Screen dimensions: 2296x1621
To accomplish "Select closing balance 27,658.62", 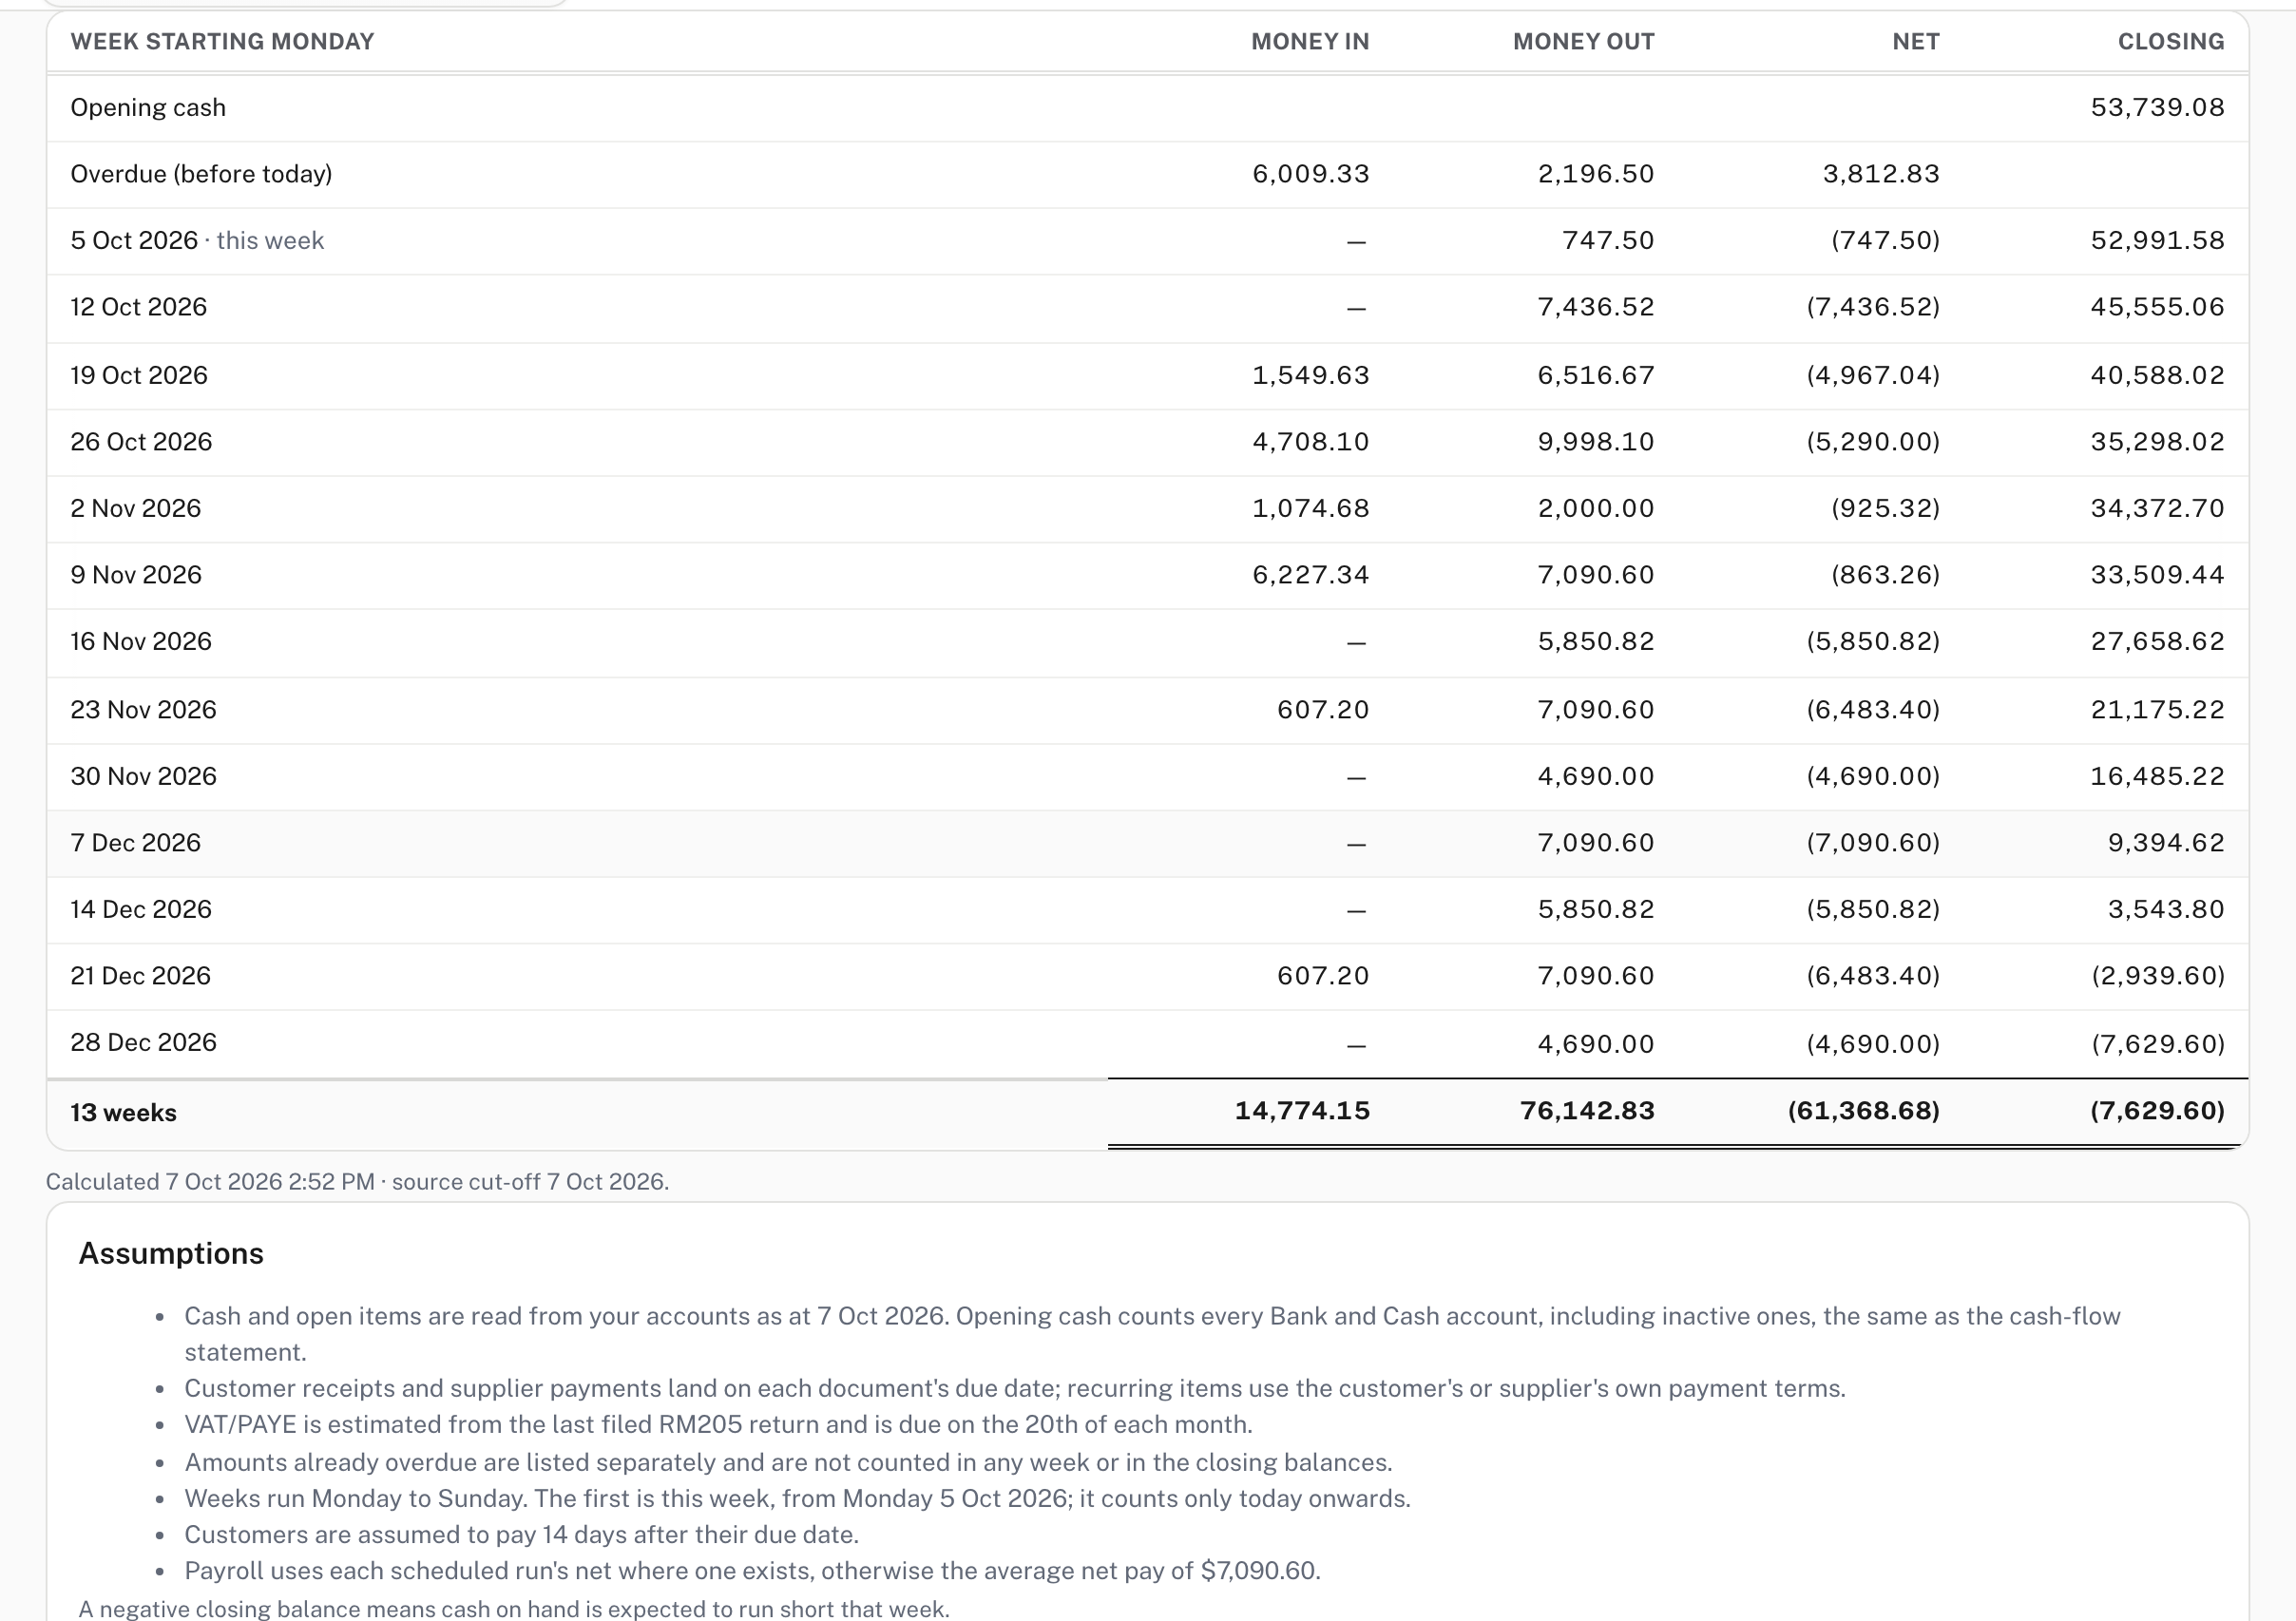I will tap(2157, 641).
